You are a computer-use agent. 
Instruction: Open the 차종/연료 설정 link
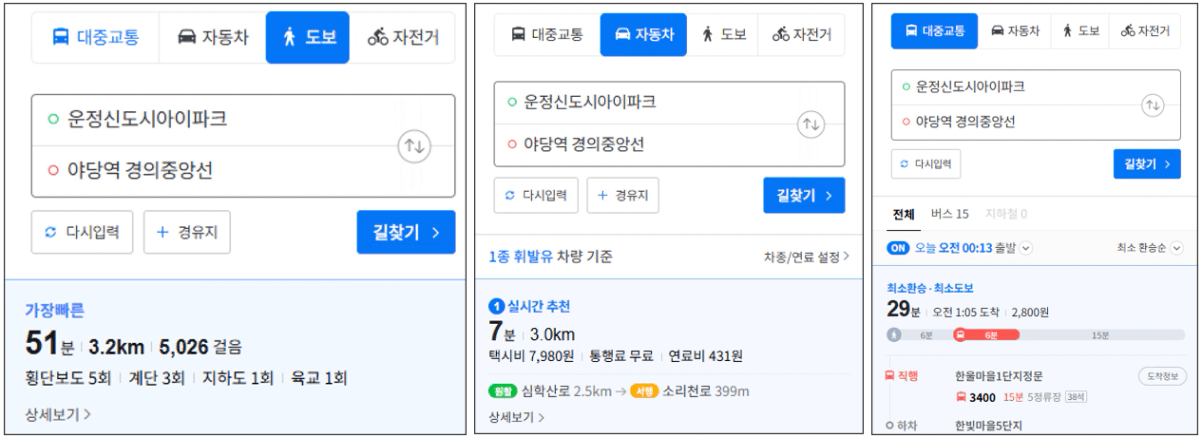coord(806,257)
